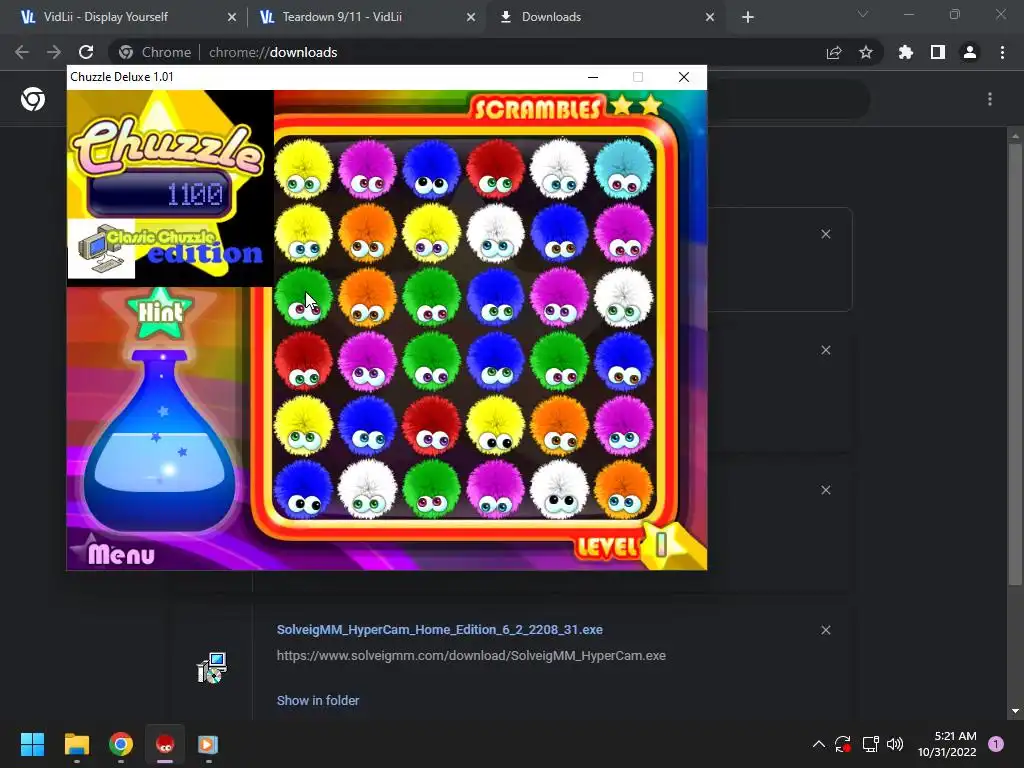1024x768 pixels.
Task: Open Chrome profile menu
Action: (970, 52)
